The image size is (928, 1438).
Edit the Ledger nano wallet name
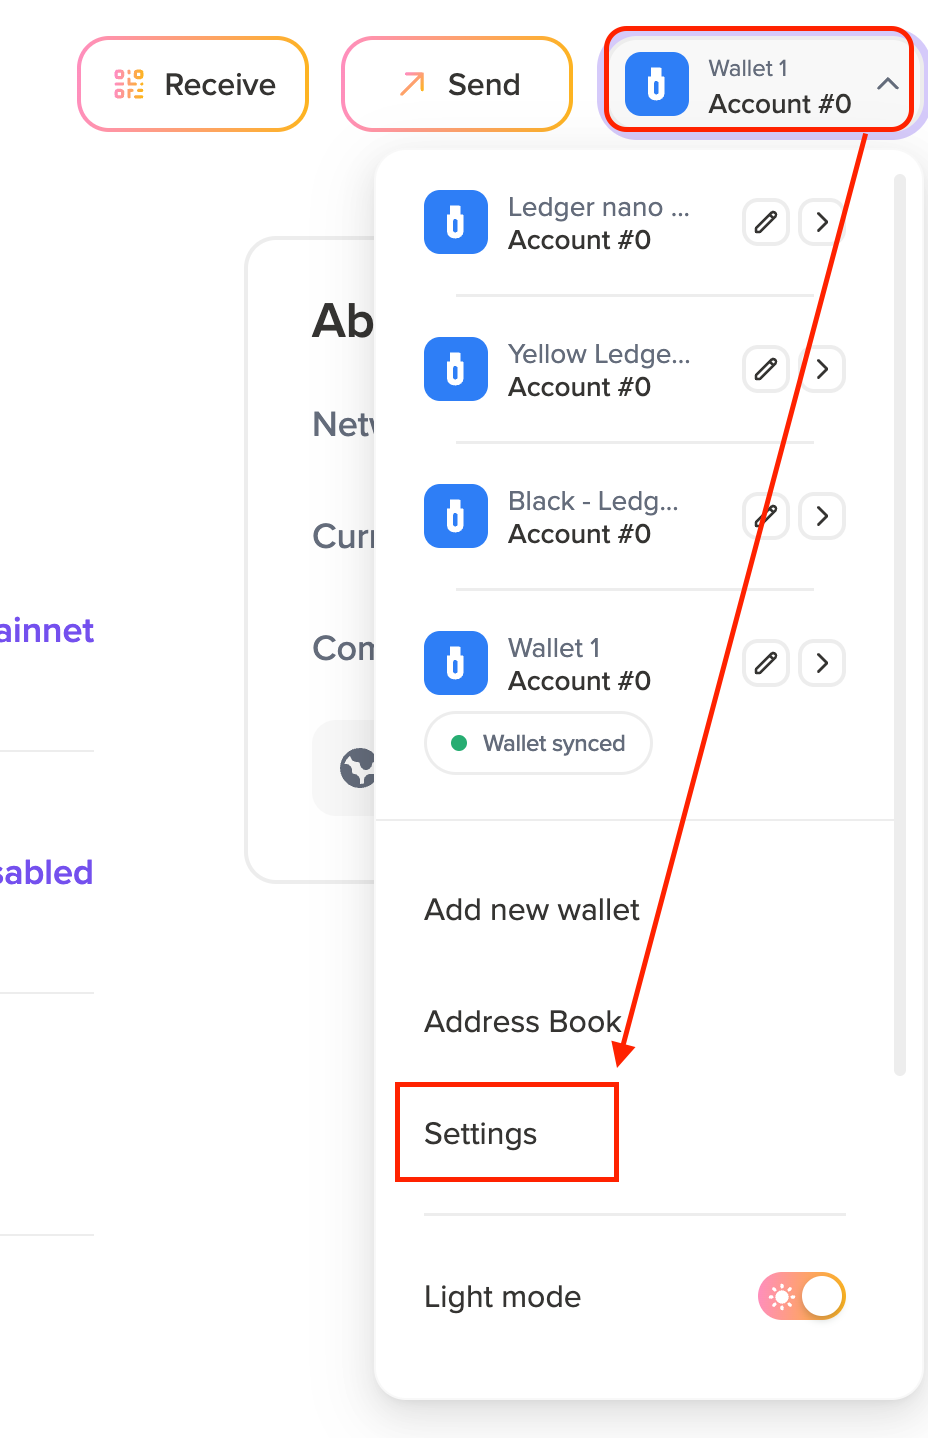[766, 222]
